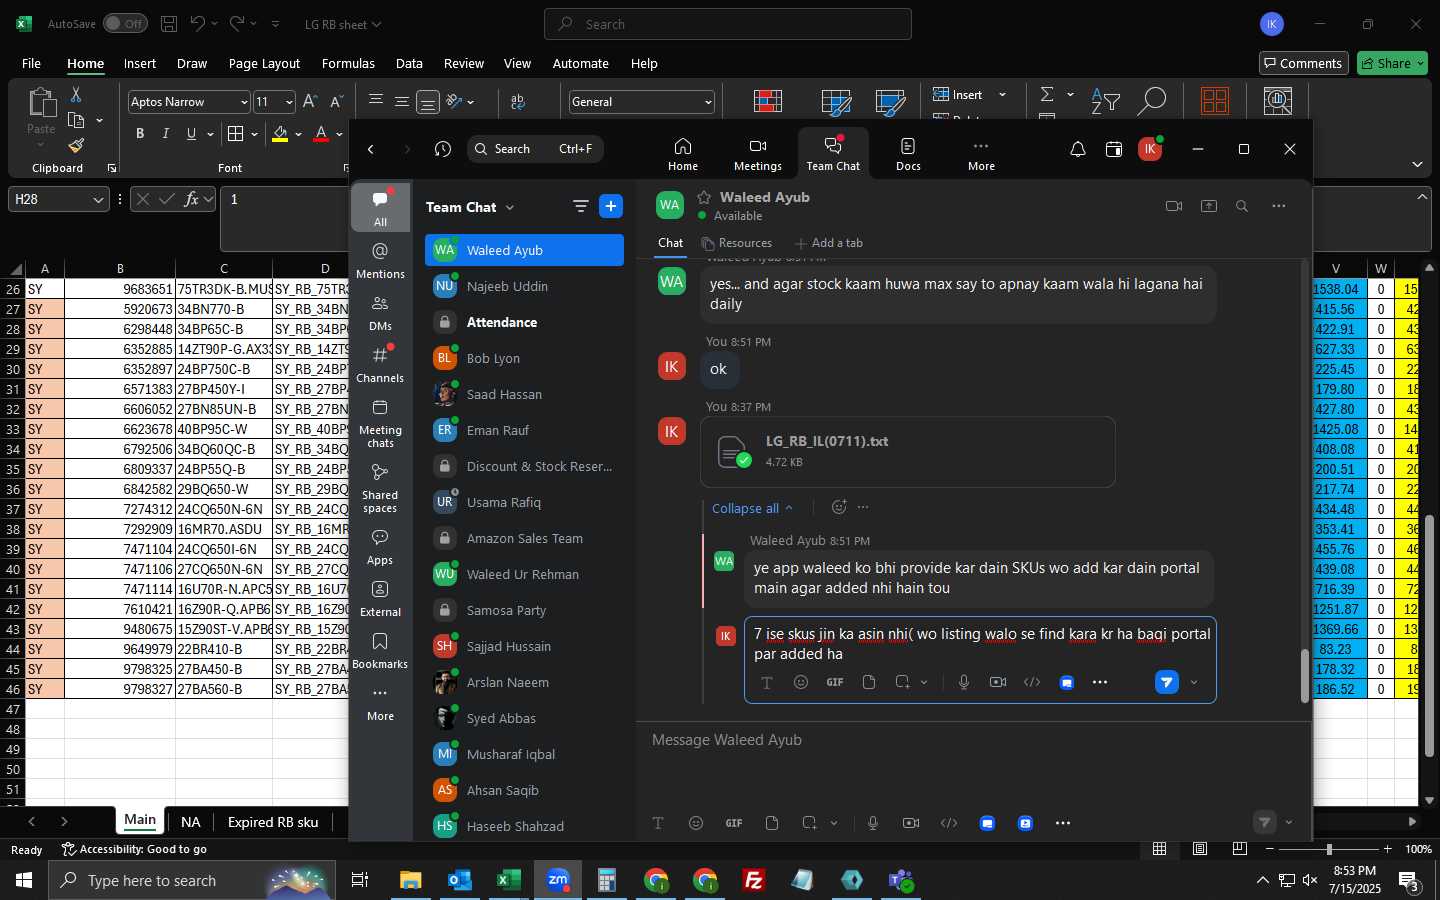Open Excel font size dropdown
The width and height of the screenshot is (1440, 900).
(289, 102)
